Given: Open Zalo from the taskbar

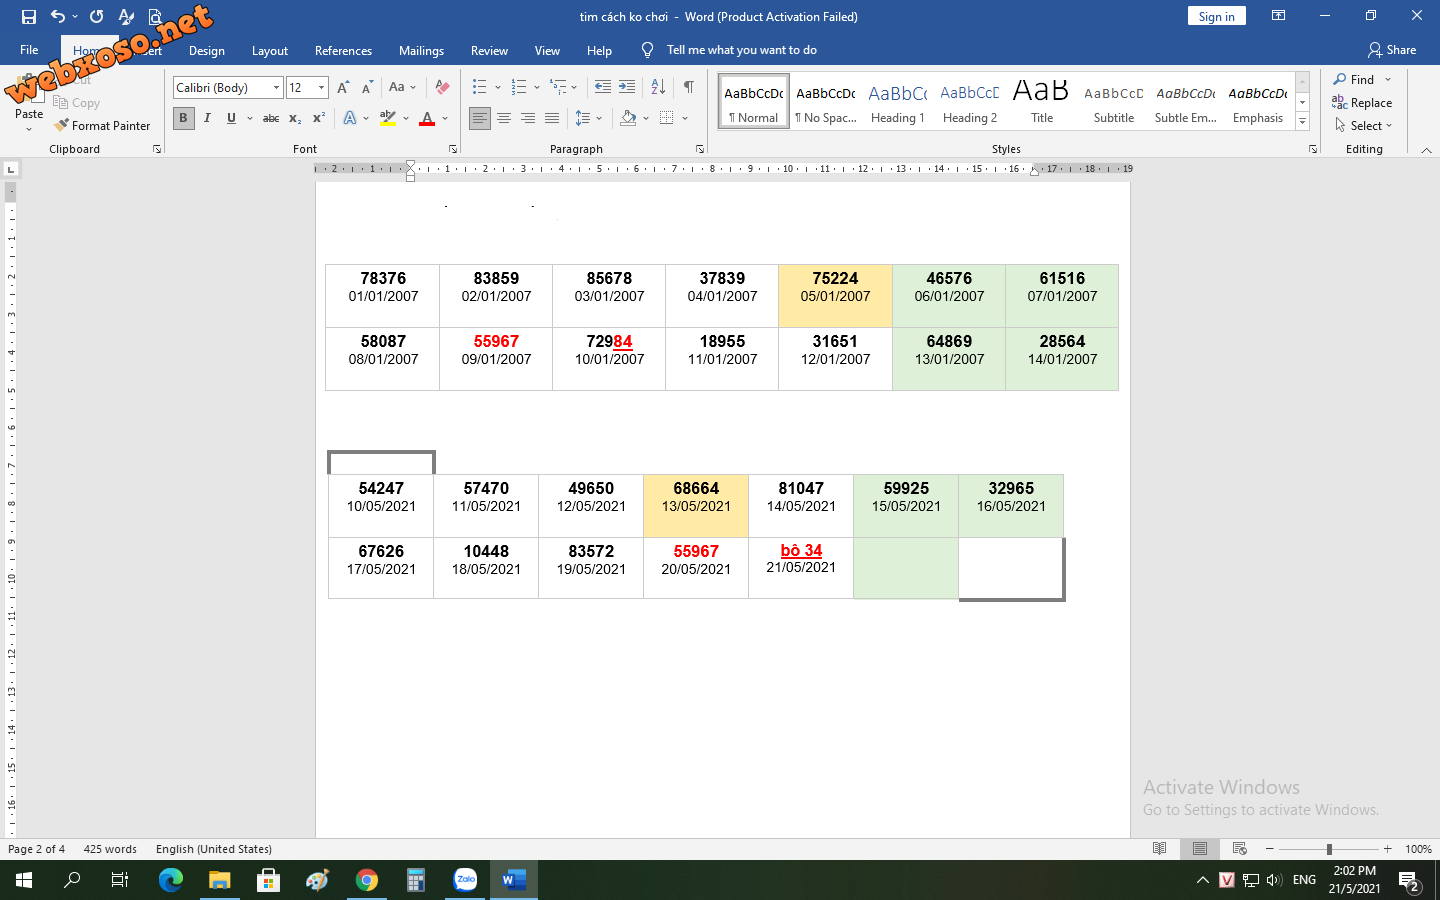Looking at the screenshot, I should coord(465,880).
